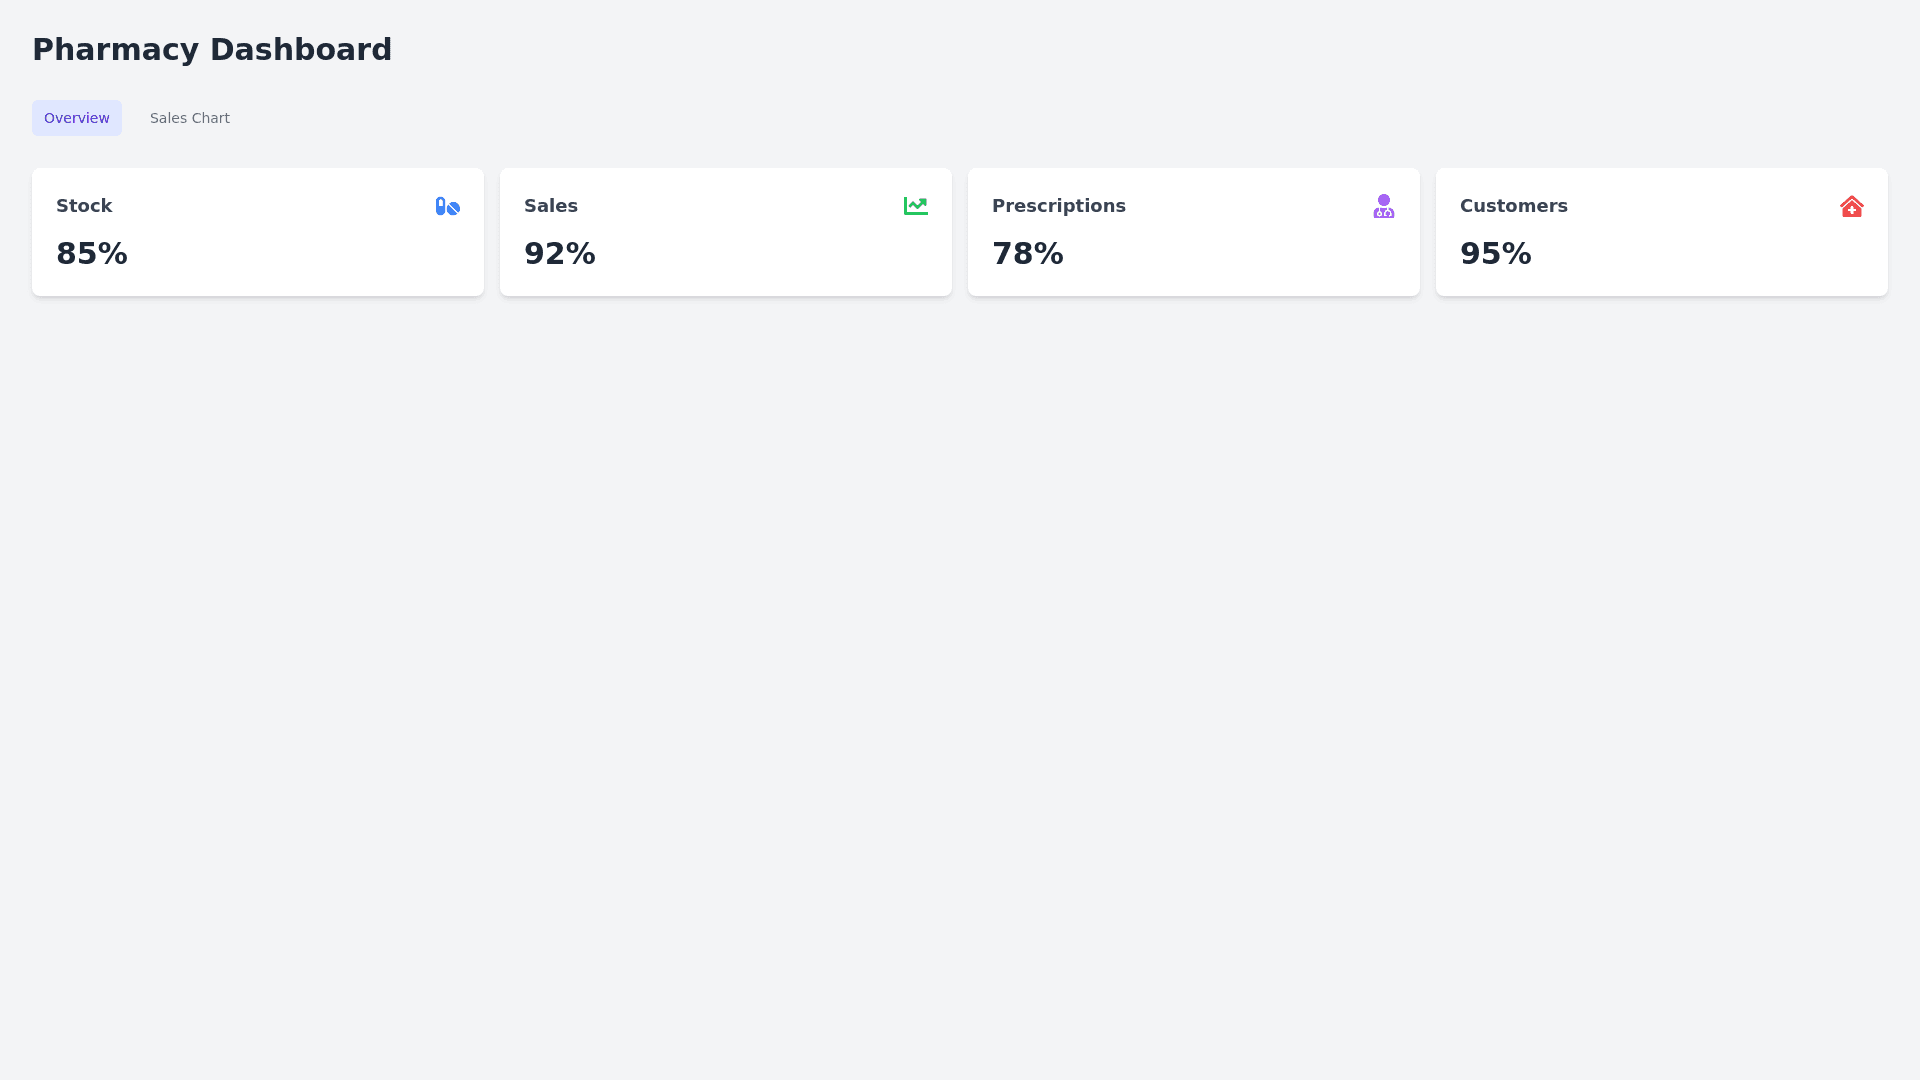Switch to the Sales Chart tab
This screenshot has height=1080, width=1920.
(x=190, y=118)
